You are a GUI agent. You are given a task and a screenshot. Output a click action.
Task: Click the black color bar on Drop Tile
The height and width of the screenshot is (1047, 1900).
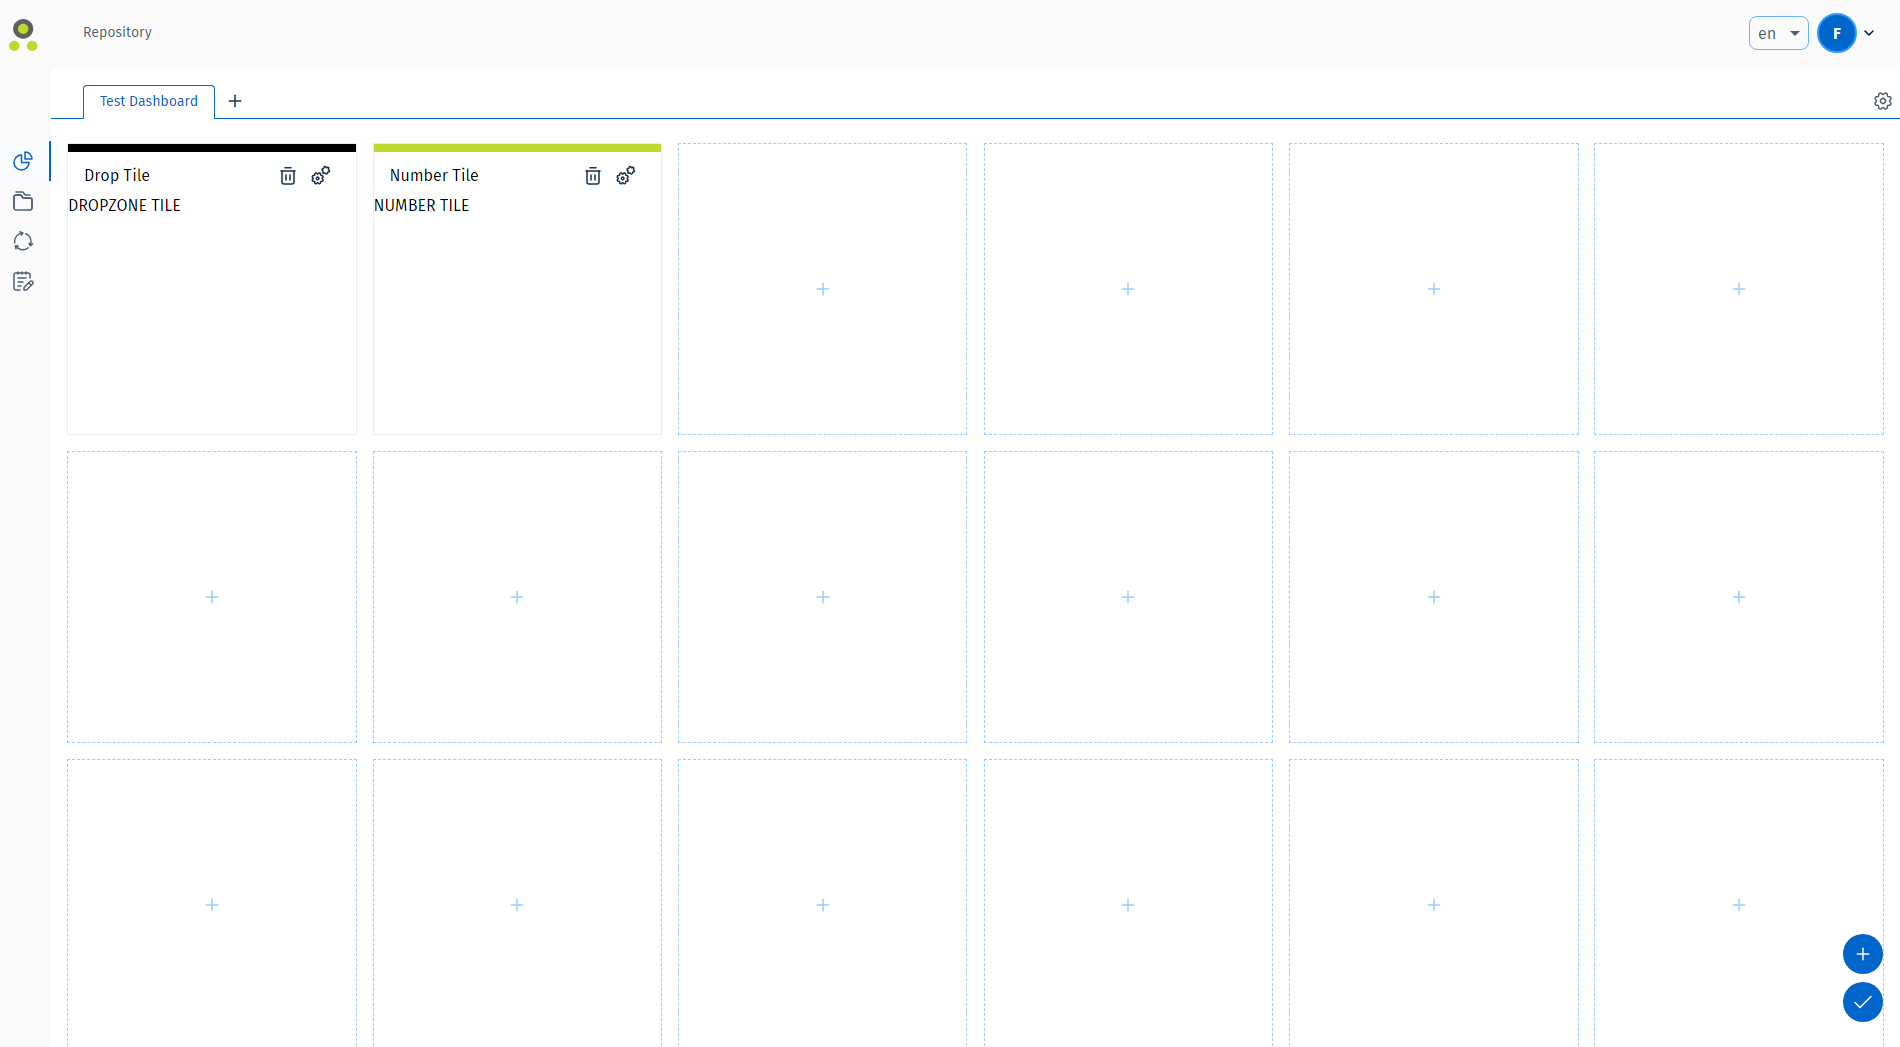pos(212,148)
